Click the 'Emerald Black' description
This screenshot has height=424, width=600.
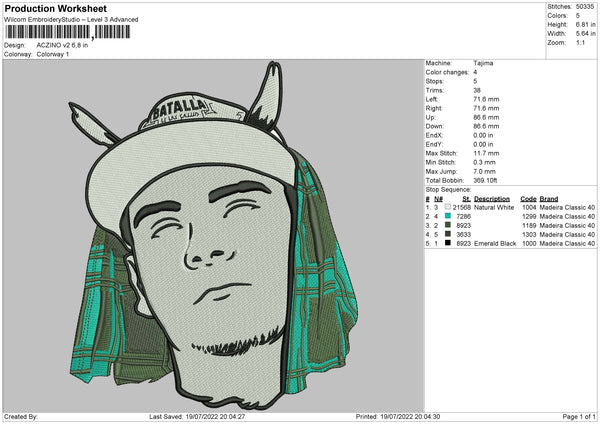[x=495, y=243]
